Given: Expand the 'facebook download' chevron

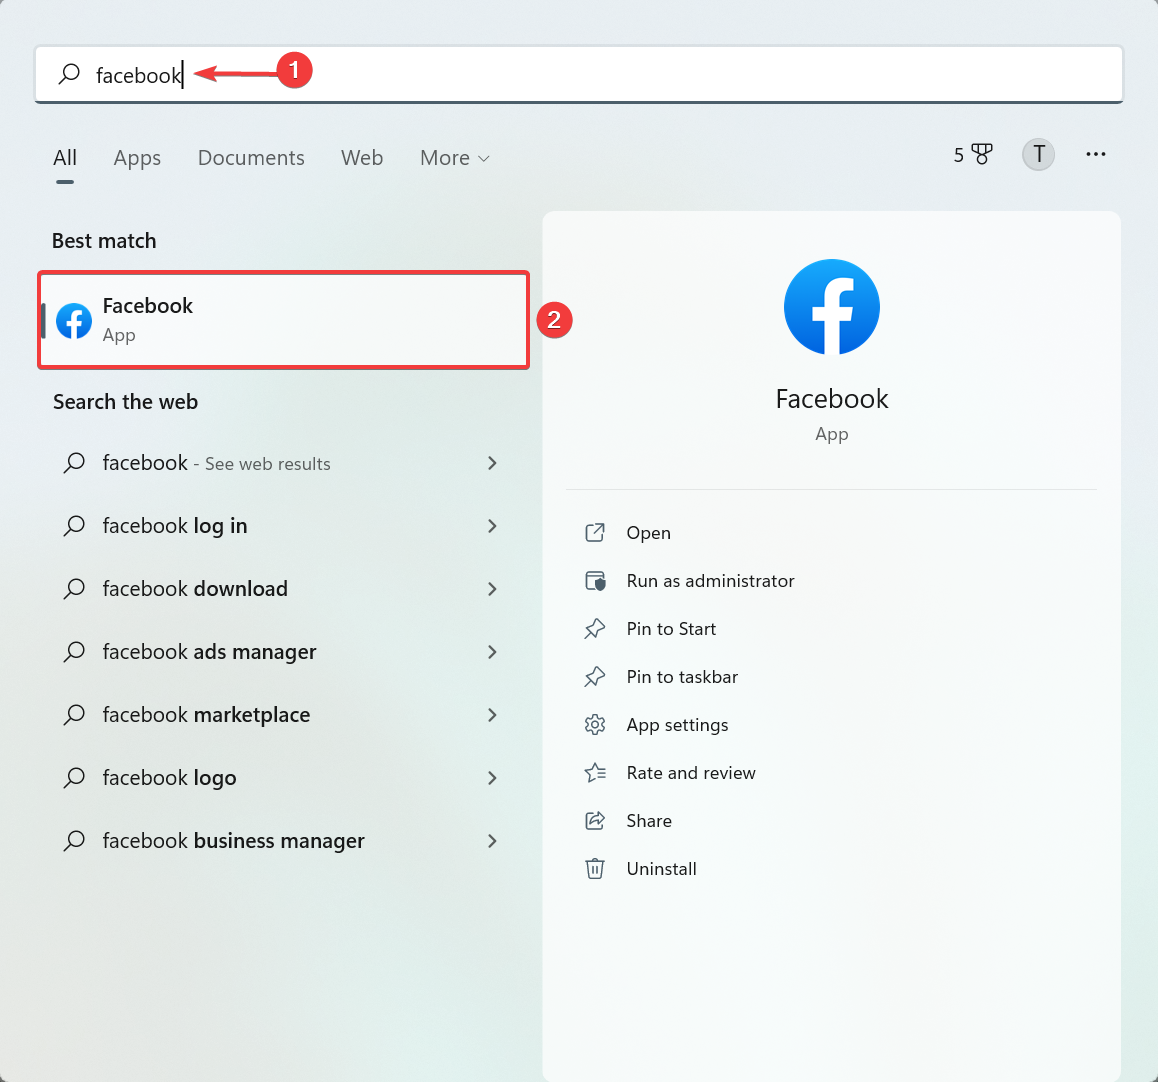Looking at the screenshot, I should click(492, 589).
